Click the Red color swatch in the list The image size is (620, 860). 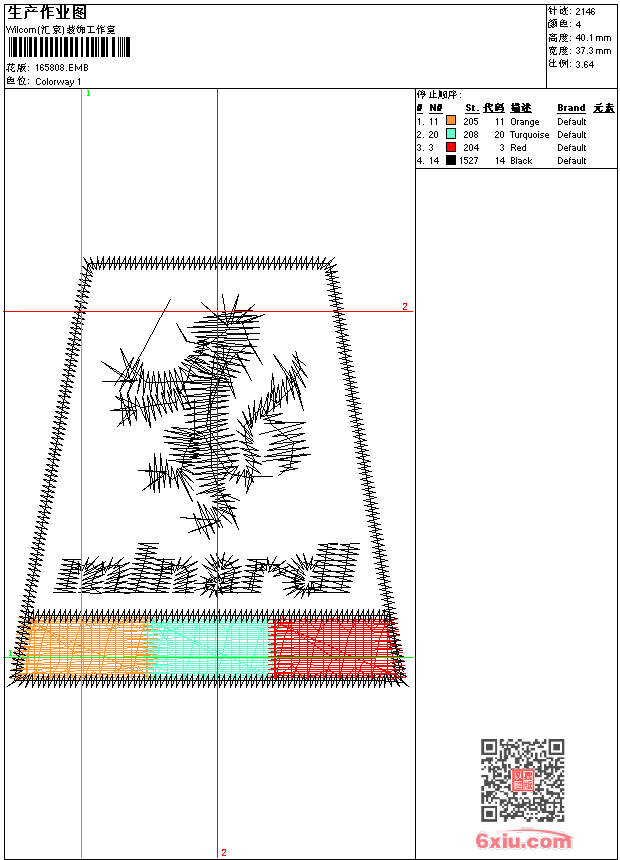click(x=450, y=147)
